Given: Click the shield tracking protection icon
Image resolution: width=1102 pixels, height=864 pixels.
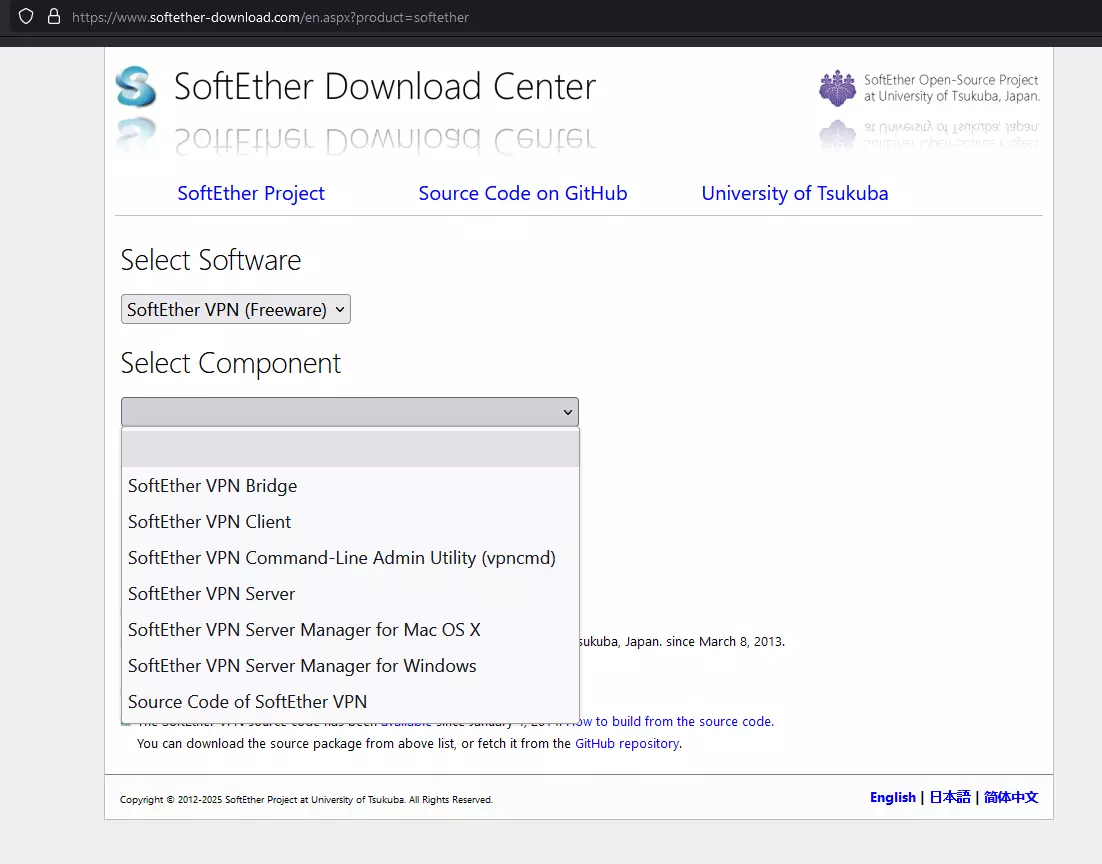Looking at the screenshot, I should (x=26, y=16).
